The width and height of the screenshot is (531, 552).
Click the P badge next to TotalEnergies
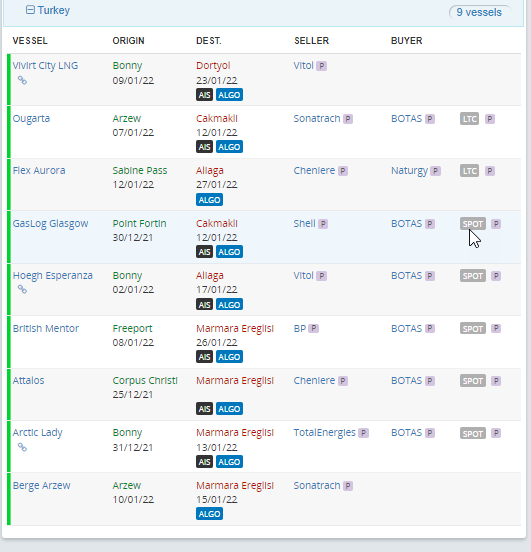tap(363, 433)
